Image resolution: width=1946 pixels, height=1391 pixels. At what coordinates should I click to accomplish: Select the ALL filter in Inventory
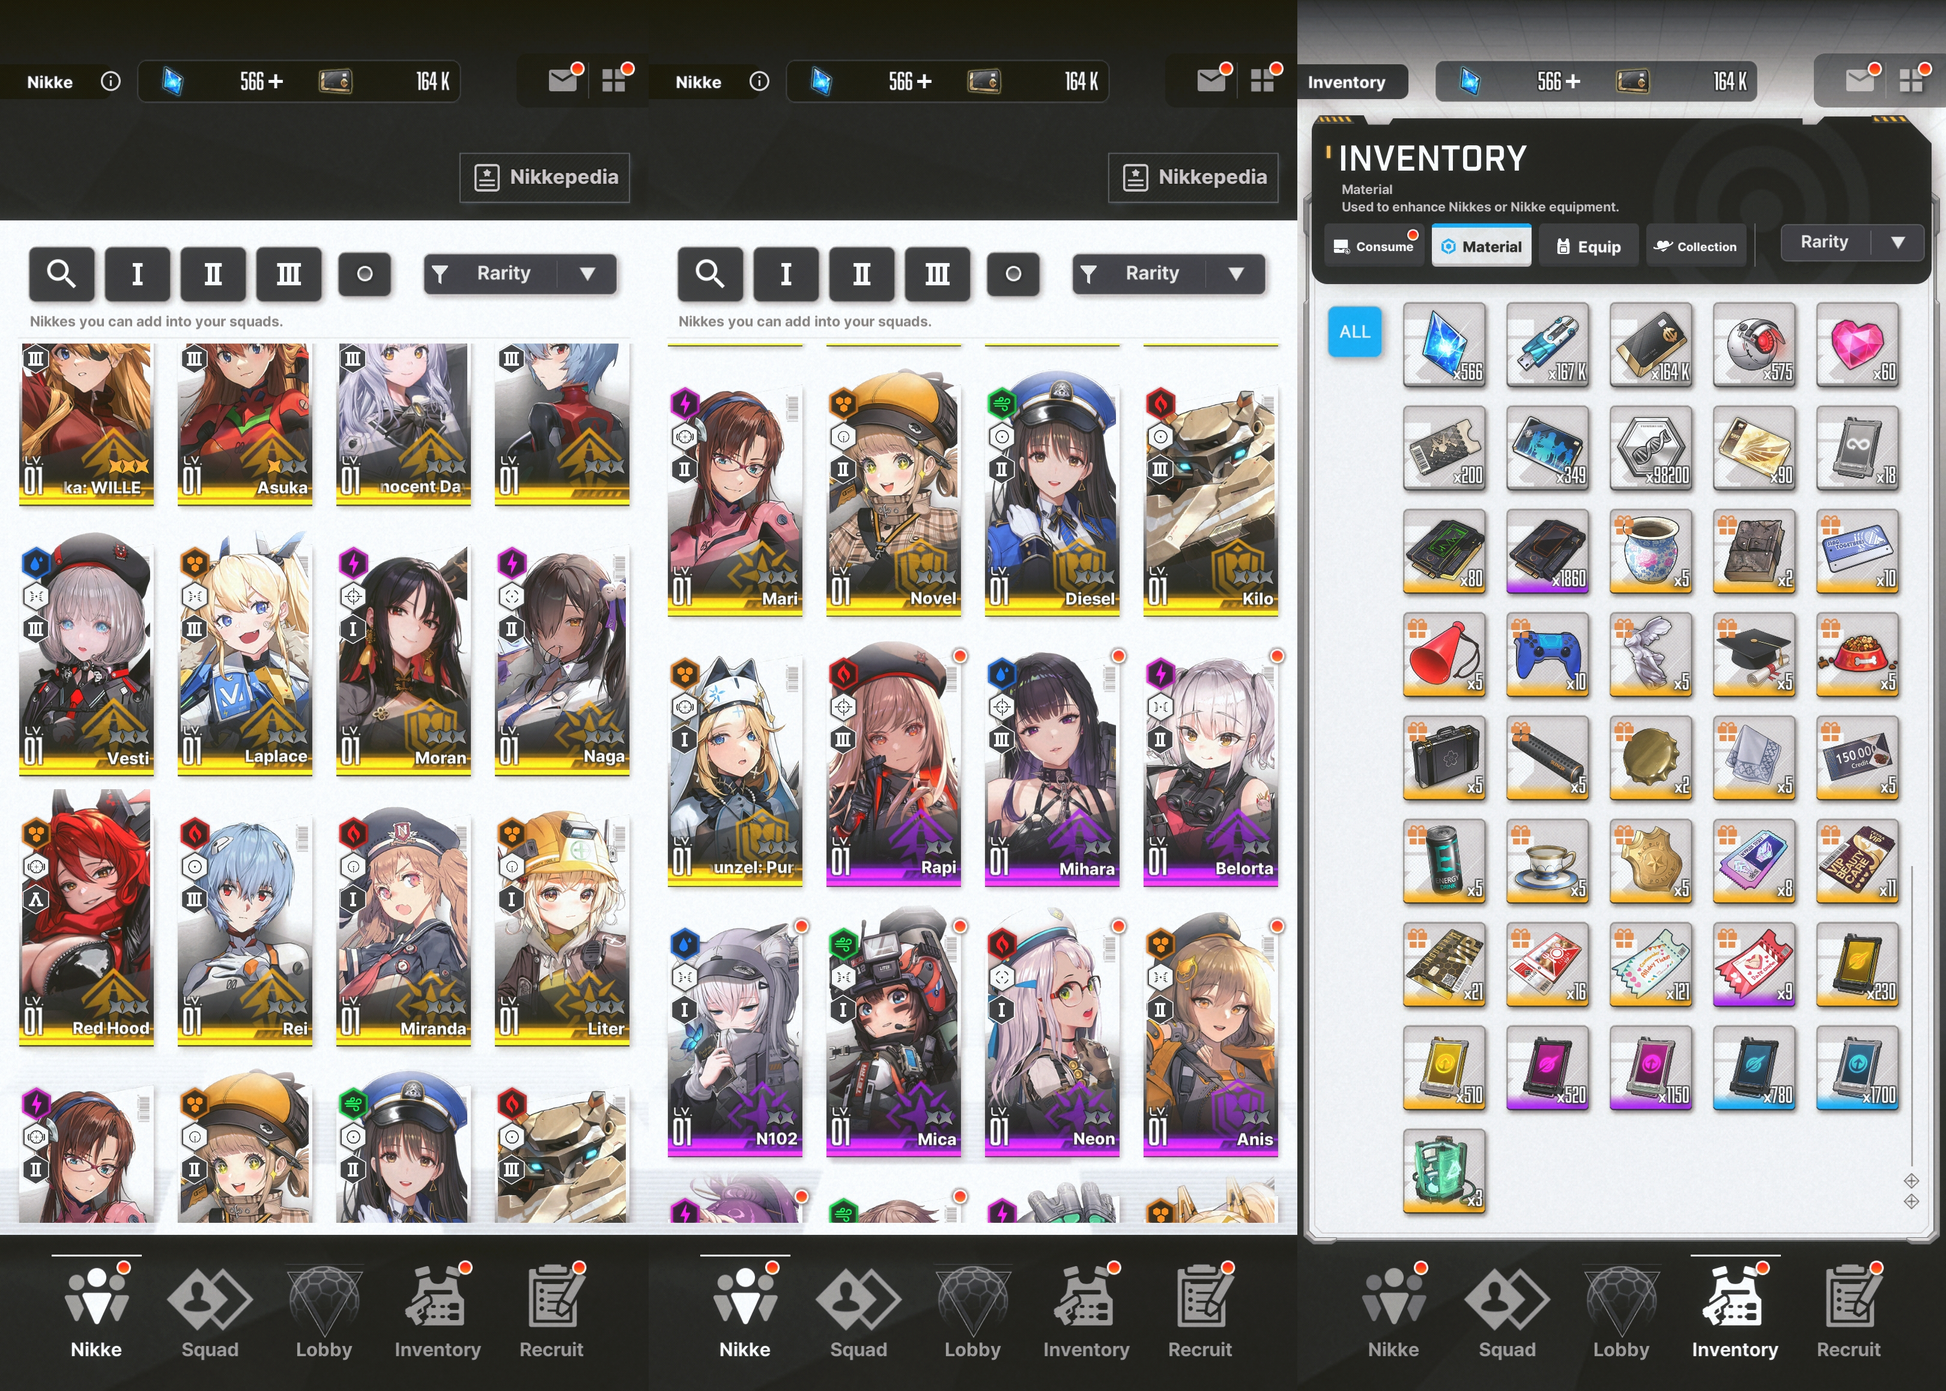click(x=1355, y=331)
